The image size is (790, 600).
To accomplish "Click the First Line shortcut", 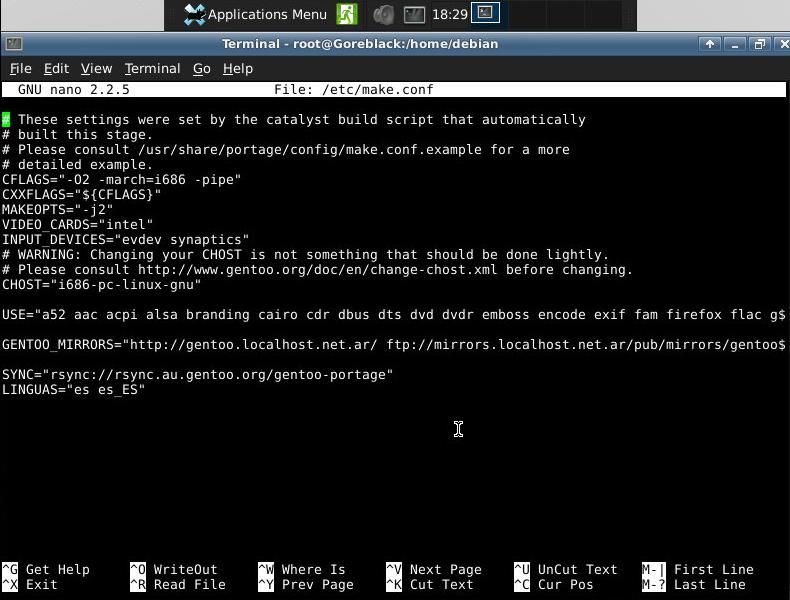I will coord(698,570).
